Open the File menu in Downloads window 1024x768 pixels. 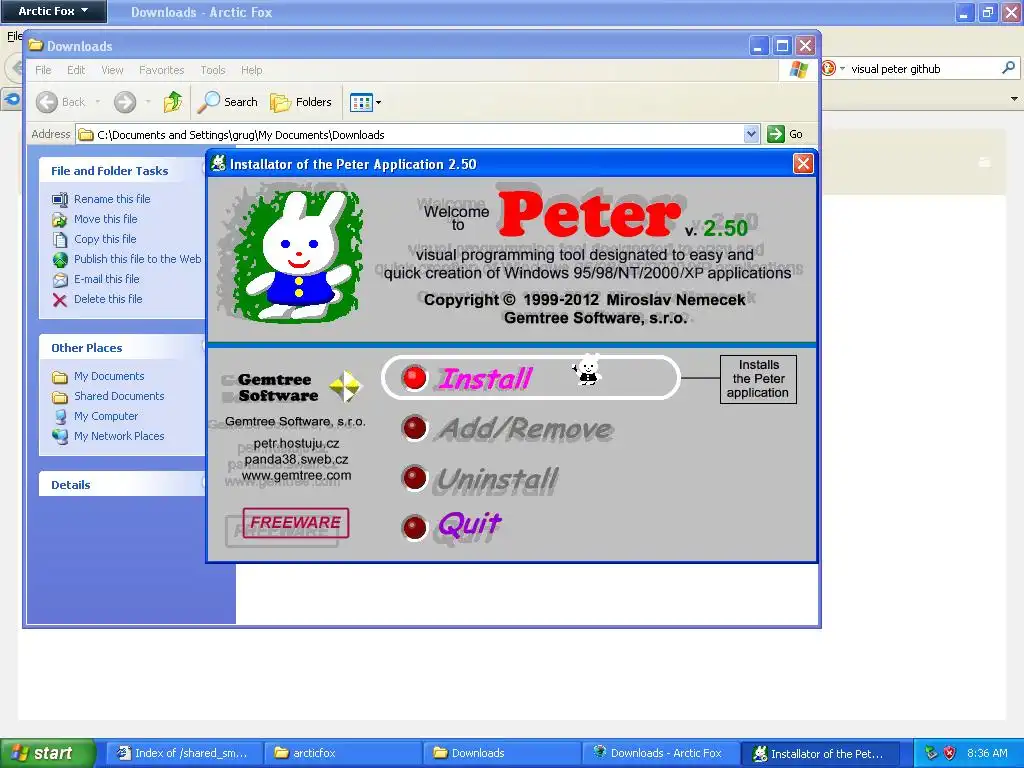click(x=43, y=70)
